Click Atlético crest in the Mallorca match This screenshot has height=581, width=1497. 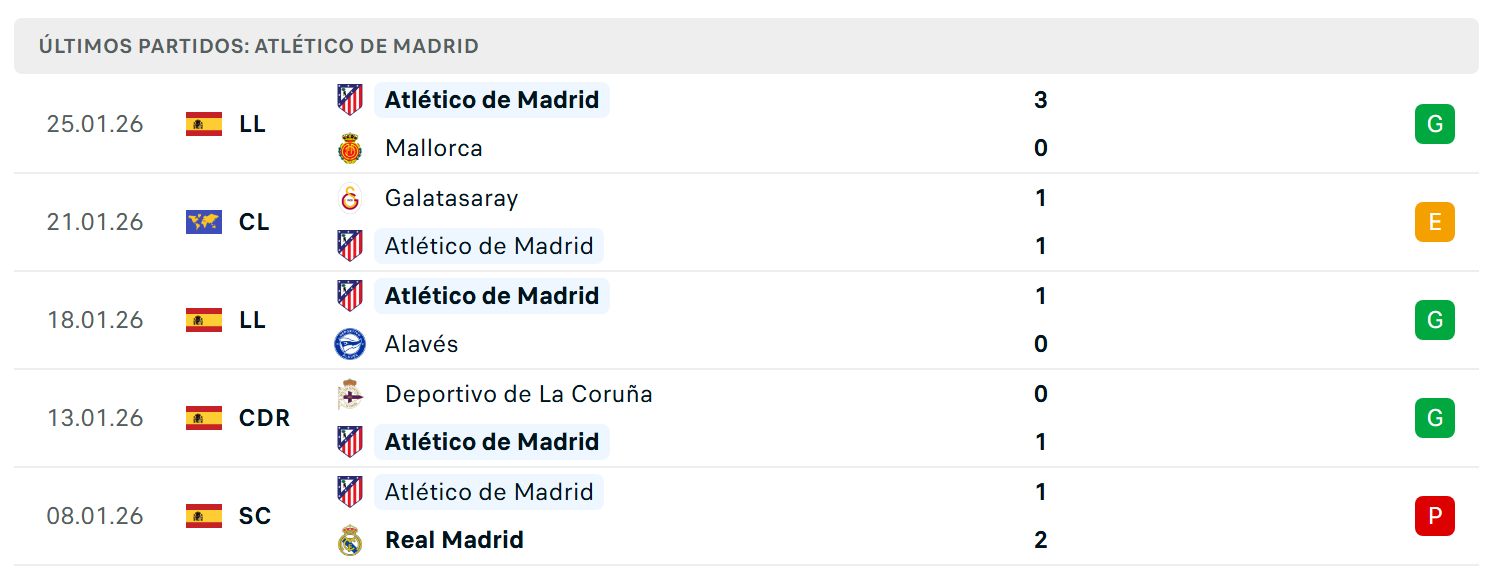[x=350, y=100]
